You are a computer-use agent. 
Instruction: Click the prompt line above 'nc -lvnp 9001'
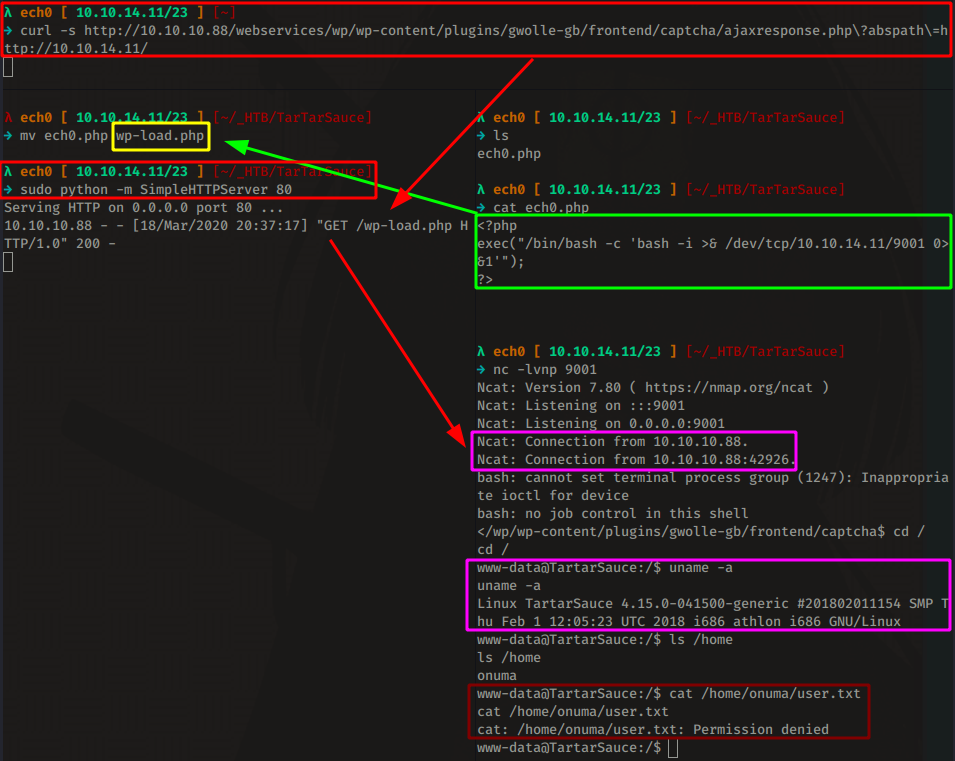pos(661,352)
